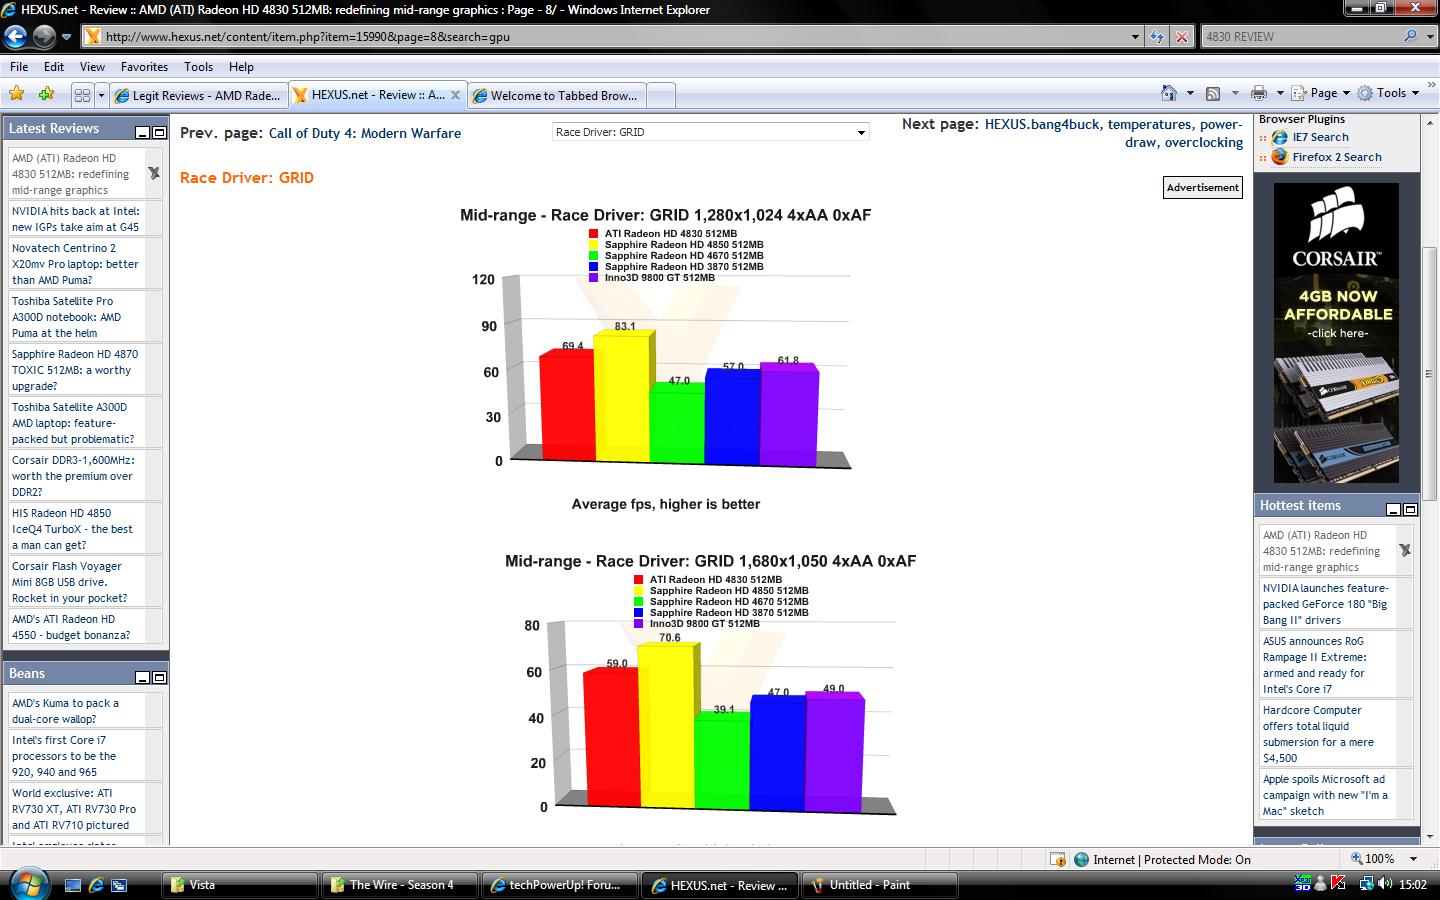1440x900 pixels.
Task: Expand the Home button dropdown arrow
Action: (1189, 93)
